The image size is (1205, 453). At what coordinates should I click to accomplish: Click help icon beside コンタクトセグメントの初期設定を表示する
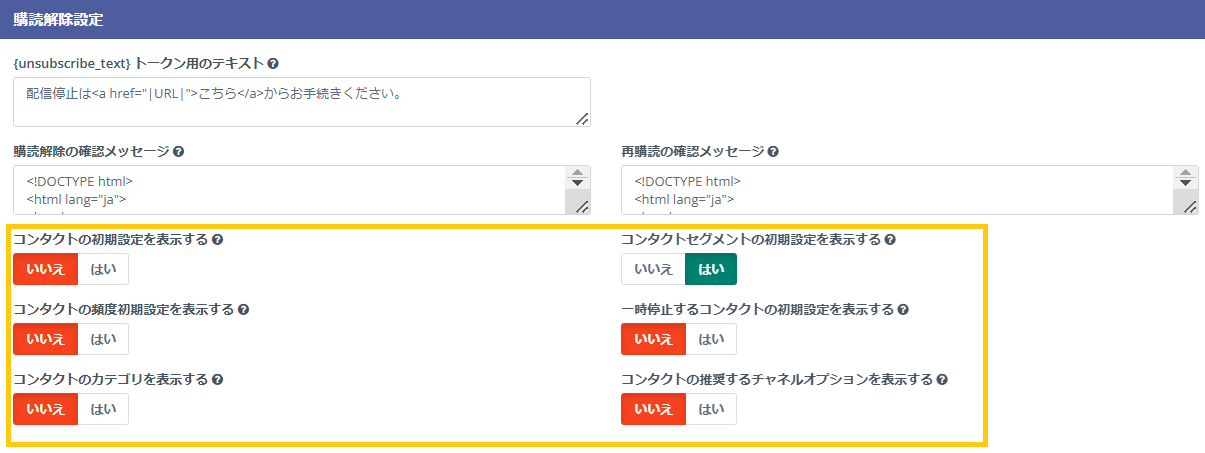pyautogui.click(x=890, y=240)
